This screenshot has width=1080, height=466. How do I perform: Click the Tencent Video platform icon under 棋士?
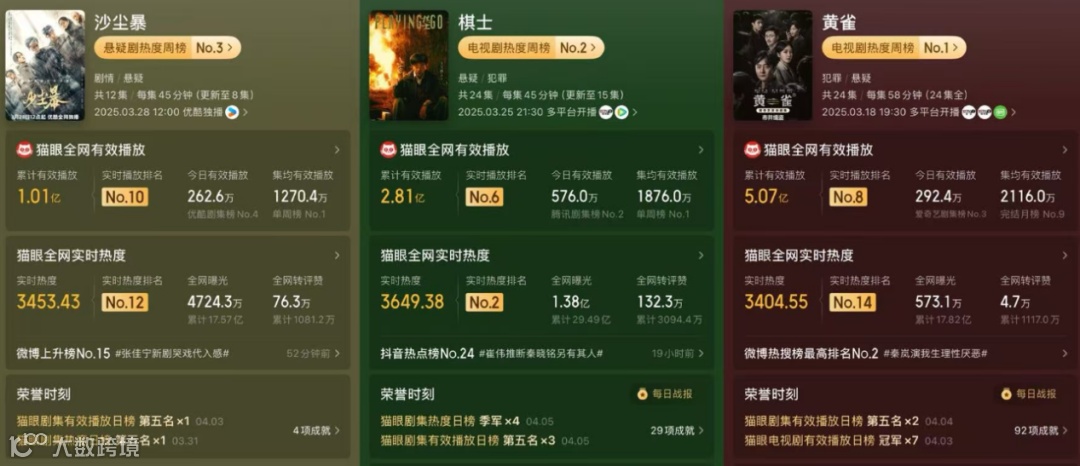pos(621,112)
